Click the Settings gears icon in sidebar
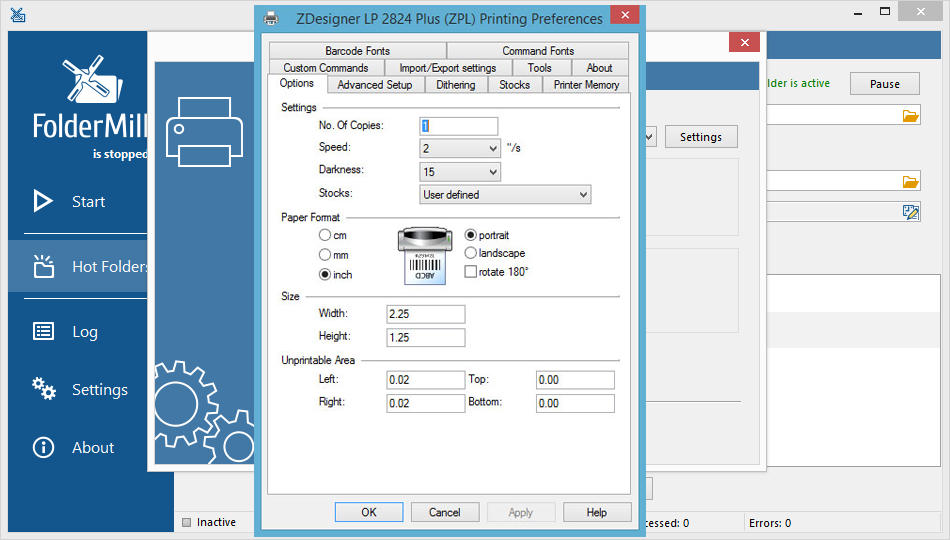 point(44,388)
